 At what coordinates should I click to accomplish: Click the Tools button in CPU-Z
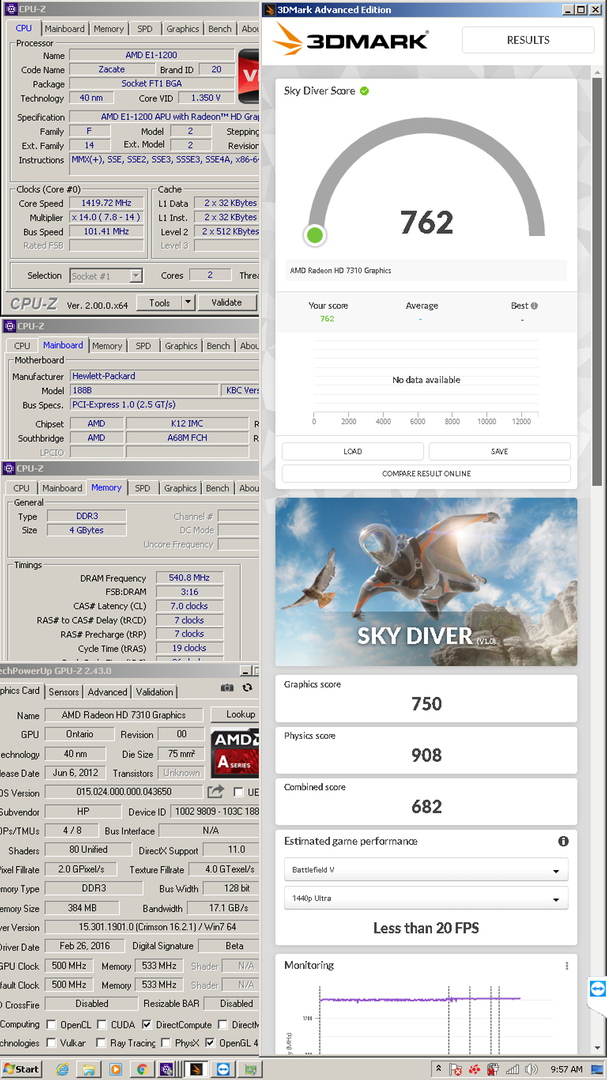coord(159,302)
